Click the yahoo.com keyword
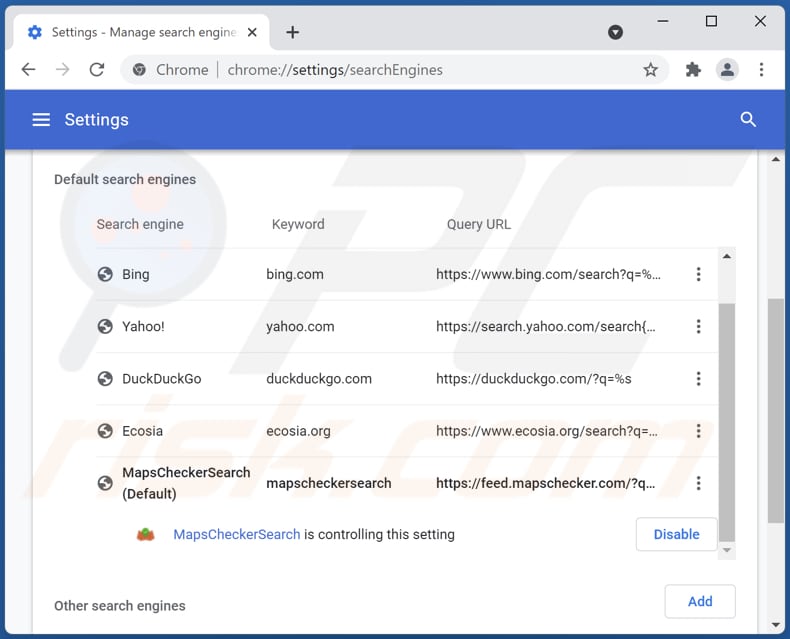This screenshot has width=790, height=639. coord(300,327)
